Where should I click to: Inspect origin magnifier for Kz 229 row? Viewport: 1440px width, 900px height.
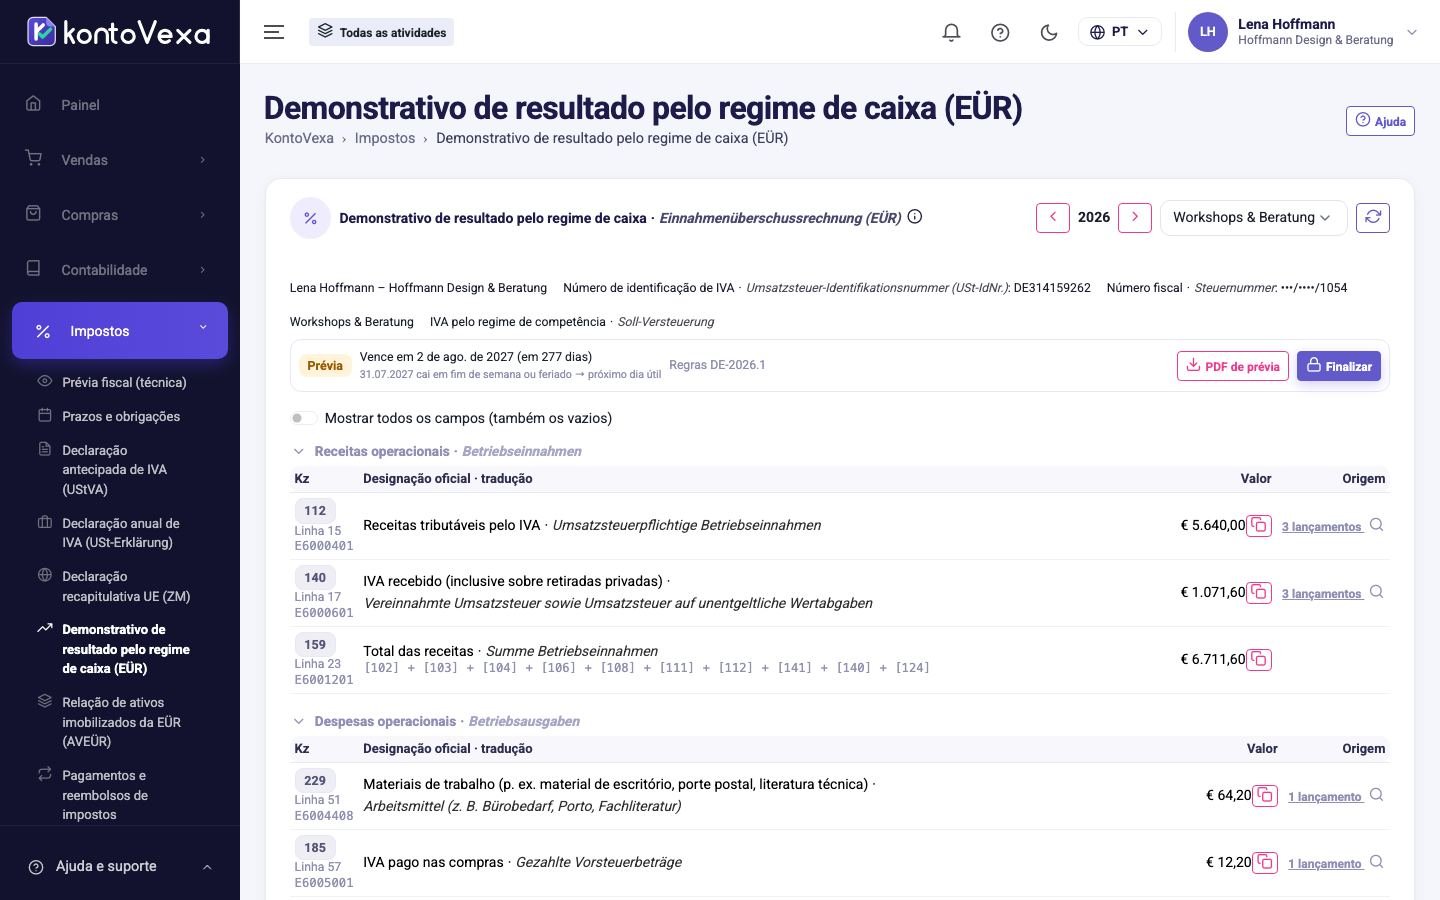click(x=1377, y=795)
